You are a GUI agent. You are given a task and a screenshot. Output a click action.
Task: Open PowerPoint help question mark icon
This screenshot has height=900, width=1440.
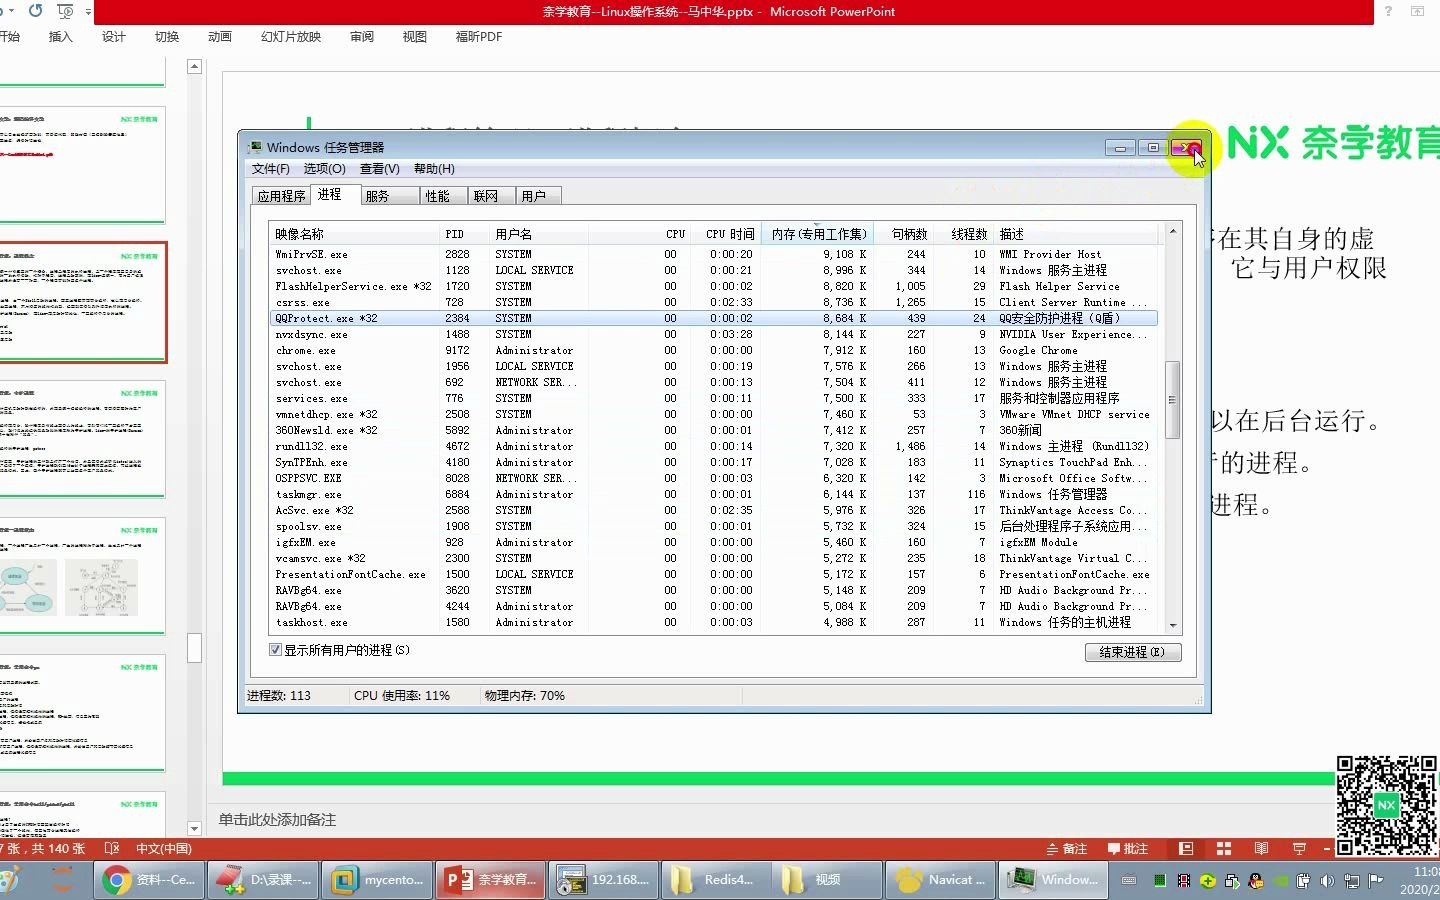click(x=1388, y=11)
